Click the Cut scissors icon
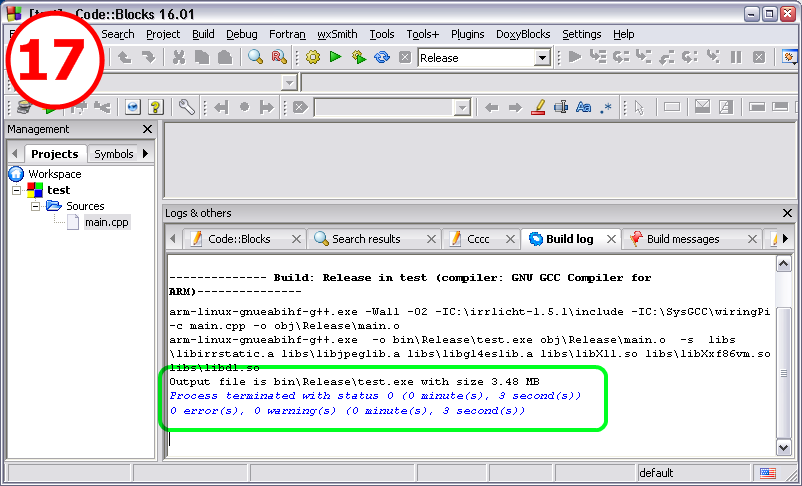Screen dimensions: 802x486 pos(179,57)
